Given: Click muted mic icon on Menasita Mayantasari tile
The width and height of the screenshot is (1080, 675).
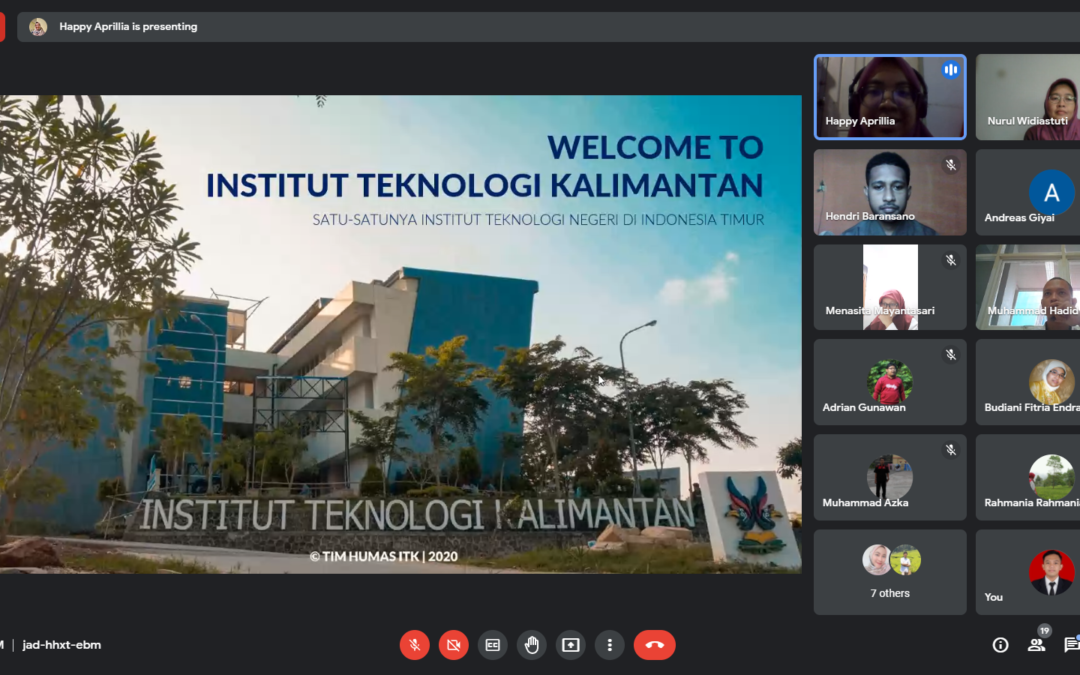Looking at the screenshot, I should click(951, 260).
